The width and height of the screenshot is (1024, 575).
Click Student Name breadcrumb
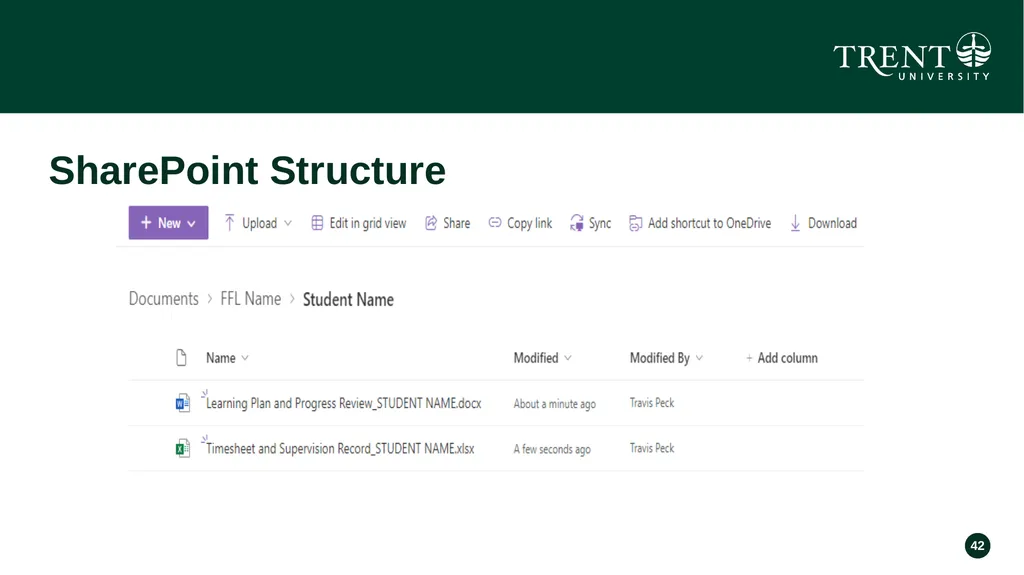tap(348, 299)
